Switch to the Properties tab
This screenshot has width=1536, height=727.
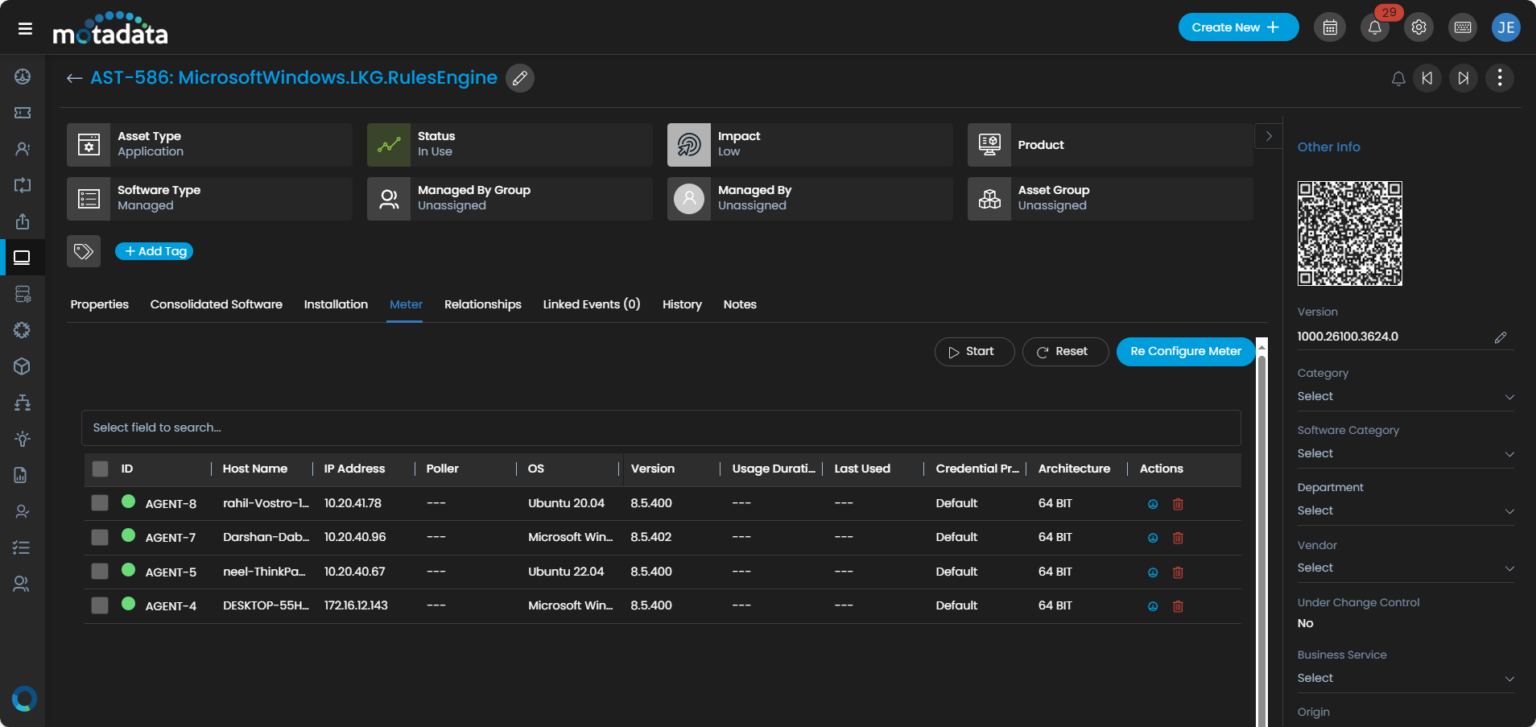[99, 305]
